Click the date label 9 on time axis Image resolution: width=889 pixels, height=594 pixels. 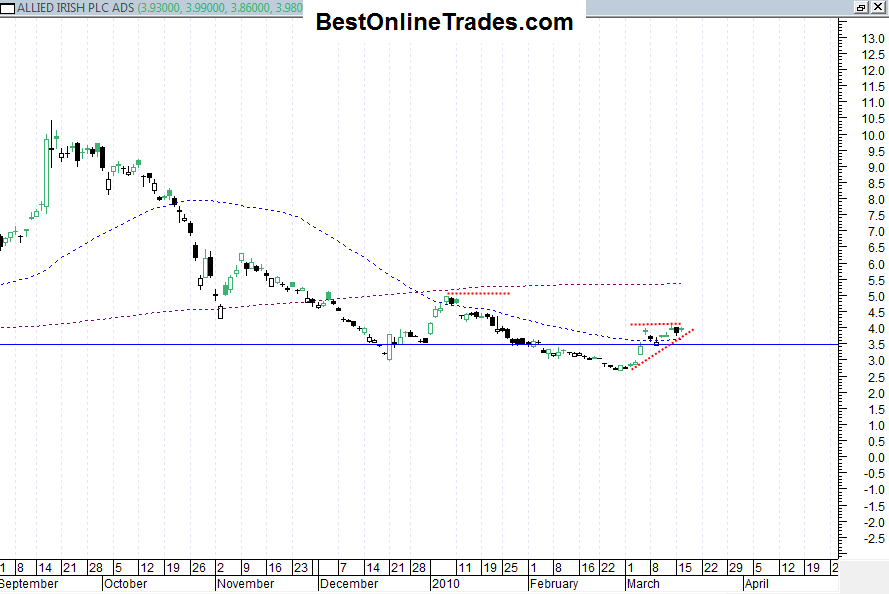(x=246, y=568)
